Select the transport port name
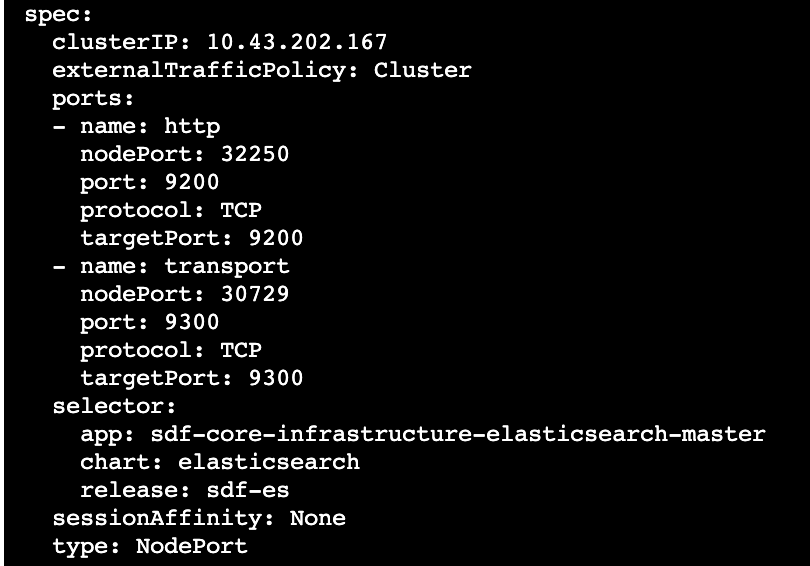 pyautogui.click(x=227, y=266)
